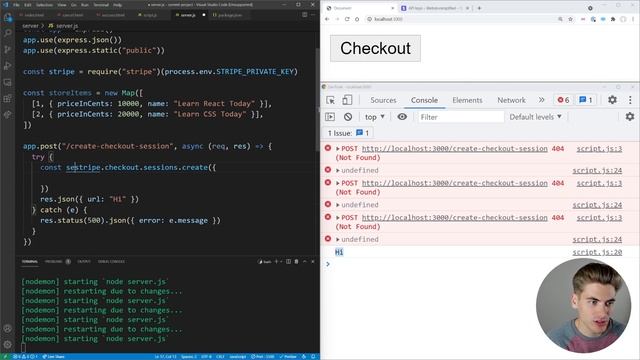Open editor More Actions ellipsis in VS Code
Image resolution: width=640 pixels, height=360 pixels.
[313, 15]
